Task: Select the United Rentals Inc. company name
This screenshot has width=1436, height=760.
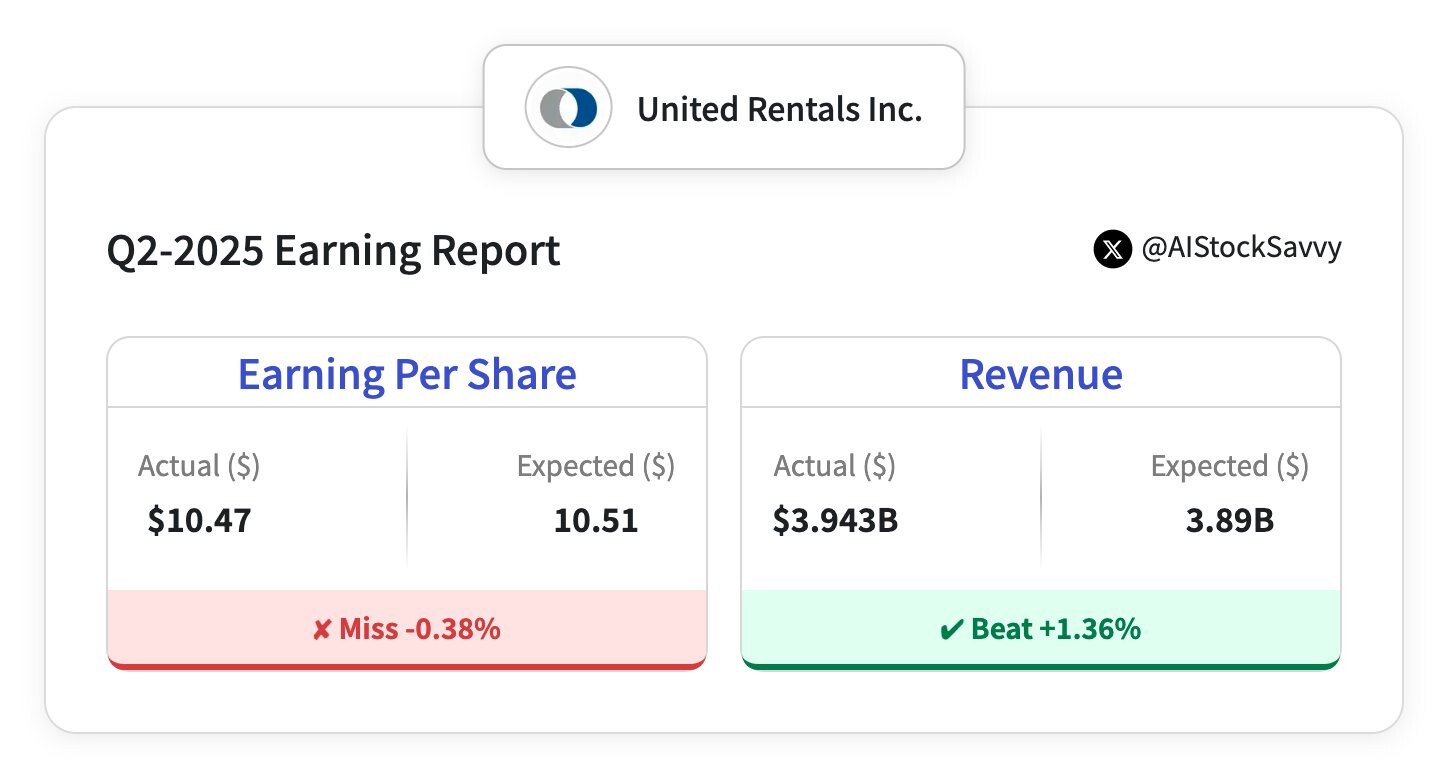Action: coord(779,109)
